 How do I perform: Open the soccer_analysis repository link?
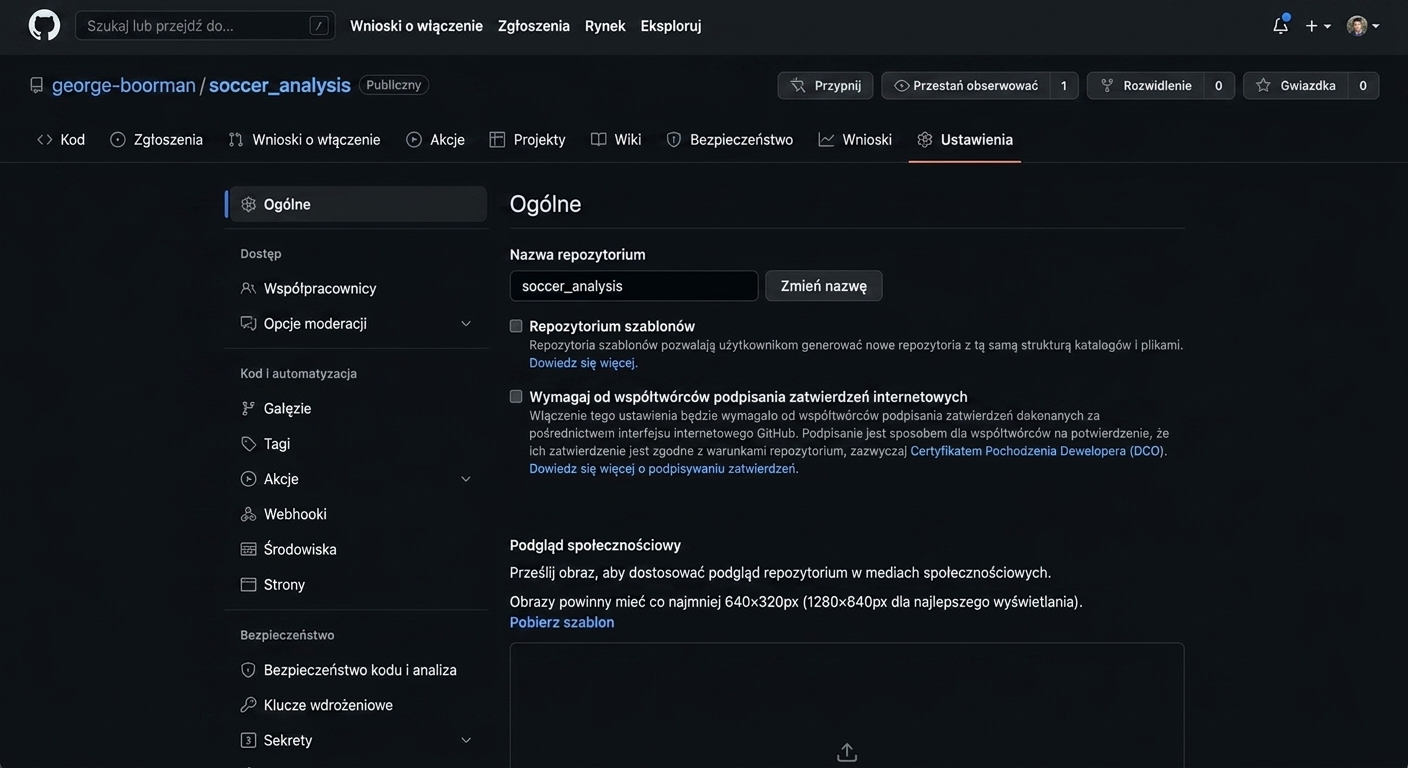point(280,85)
